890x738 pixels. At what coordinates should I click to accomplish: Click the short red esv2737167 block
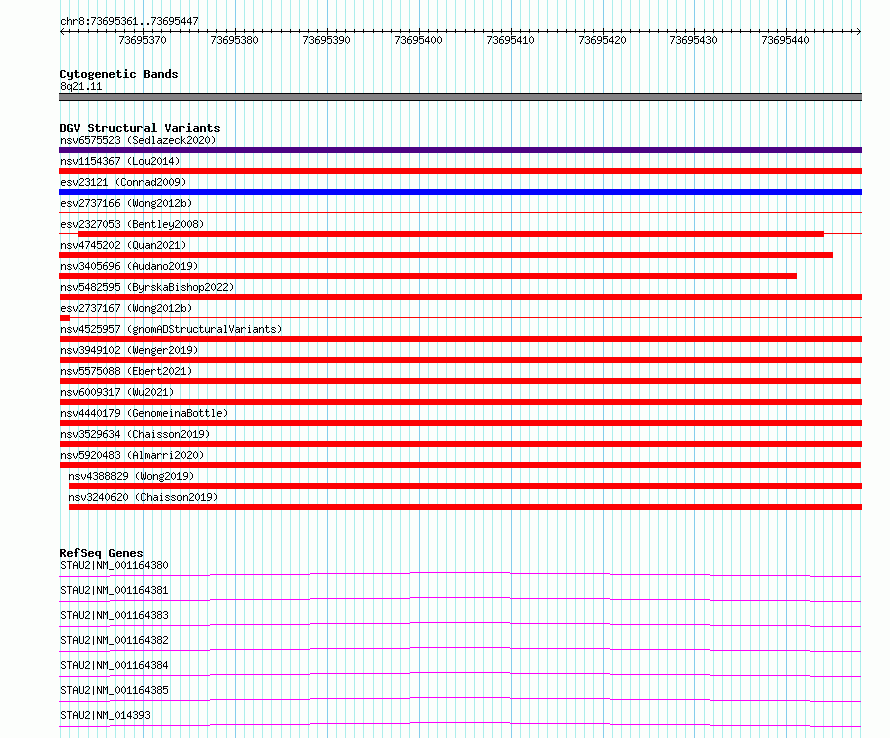tap(65, 318)
